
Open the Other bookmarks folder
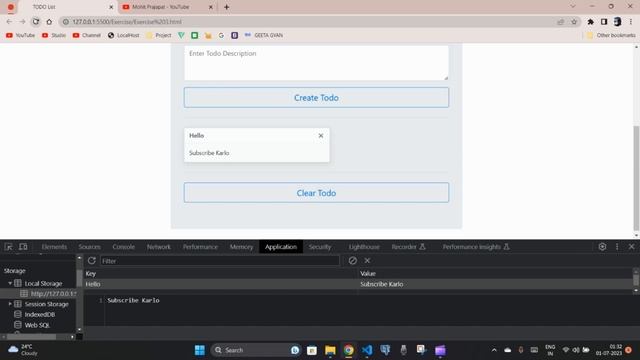point(611,35)
